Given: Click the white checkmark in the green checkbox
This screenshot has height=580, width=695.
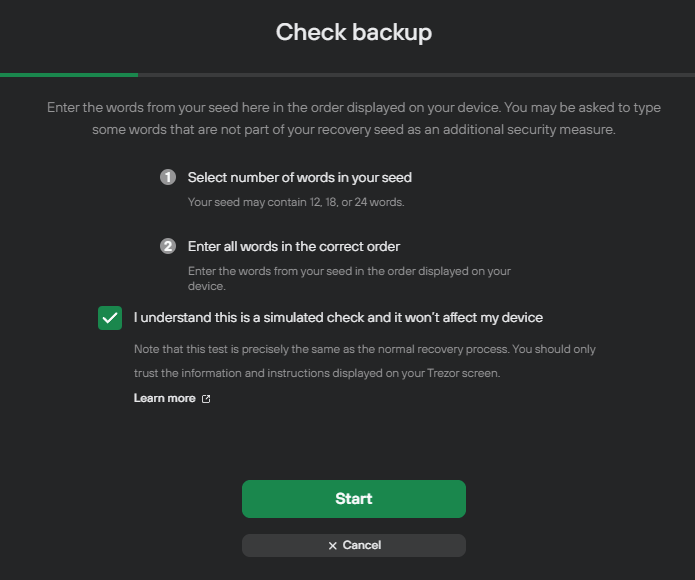Looking at the screenshot, I should (110, 318).
